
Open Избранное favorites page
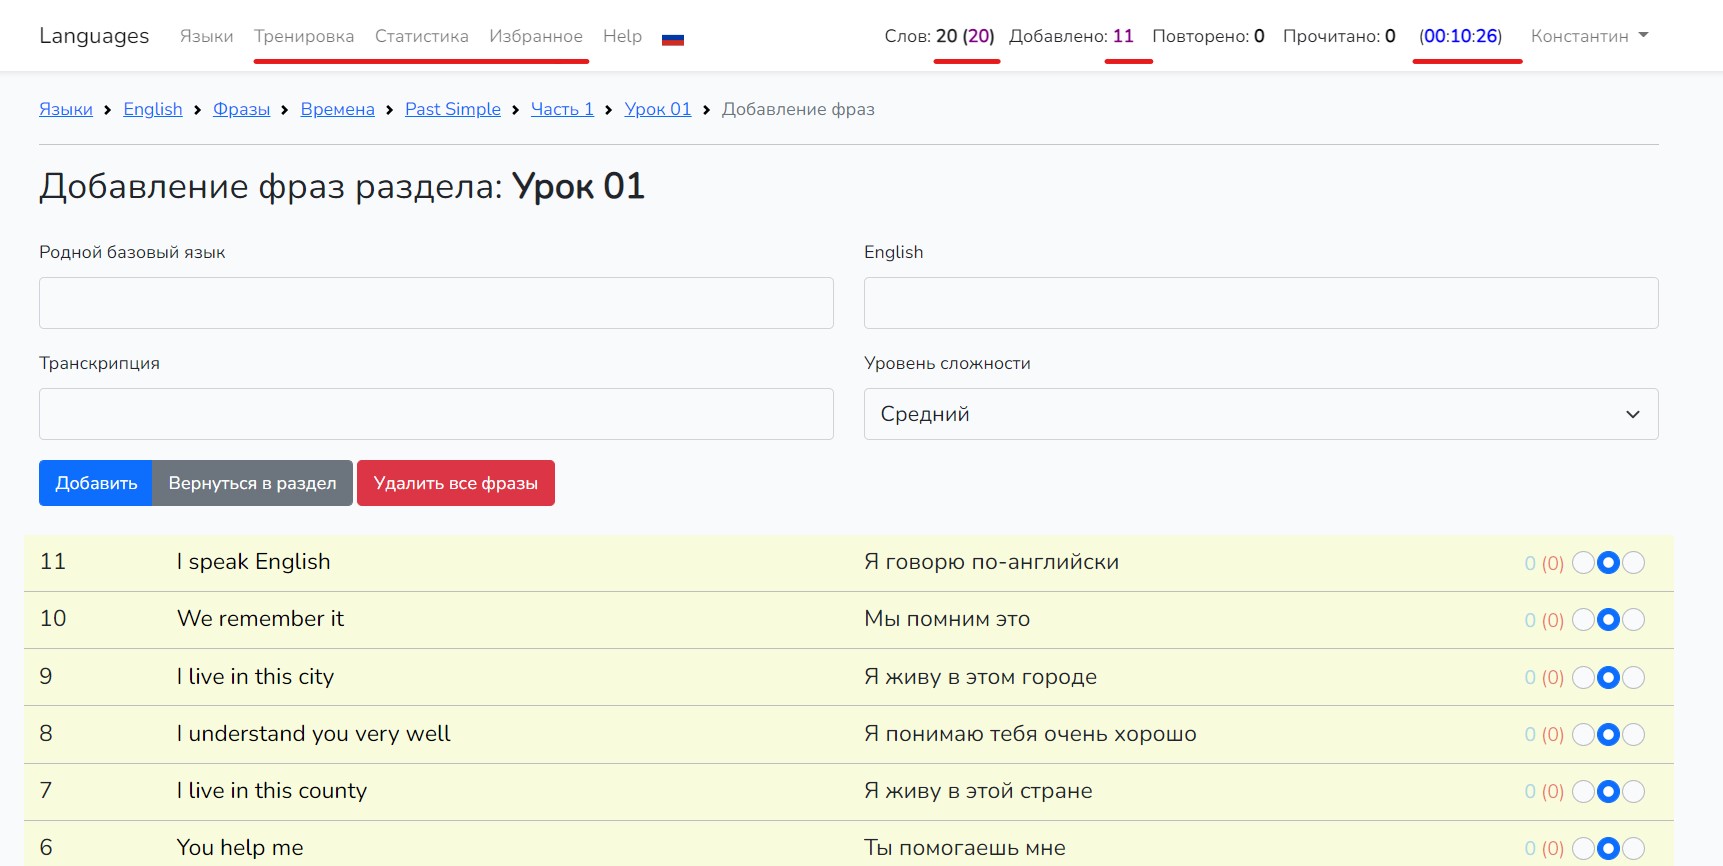click(x=535, y=36)
